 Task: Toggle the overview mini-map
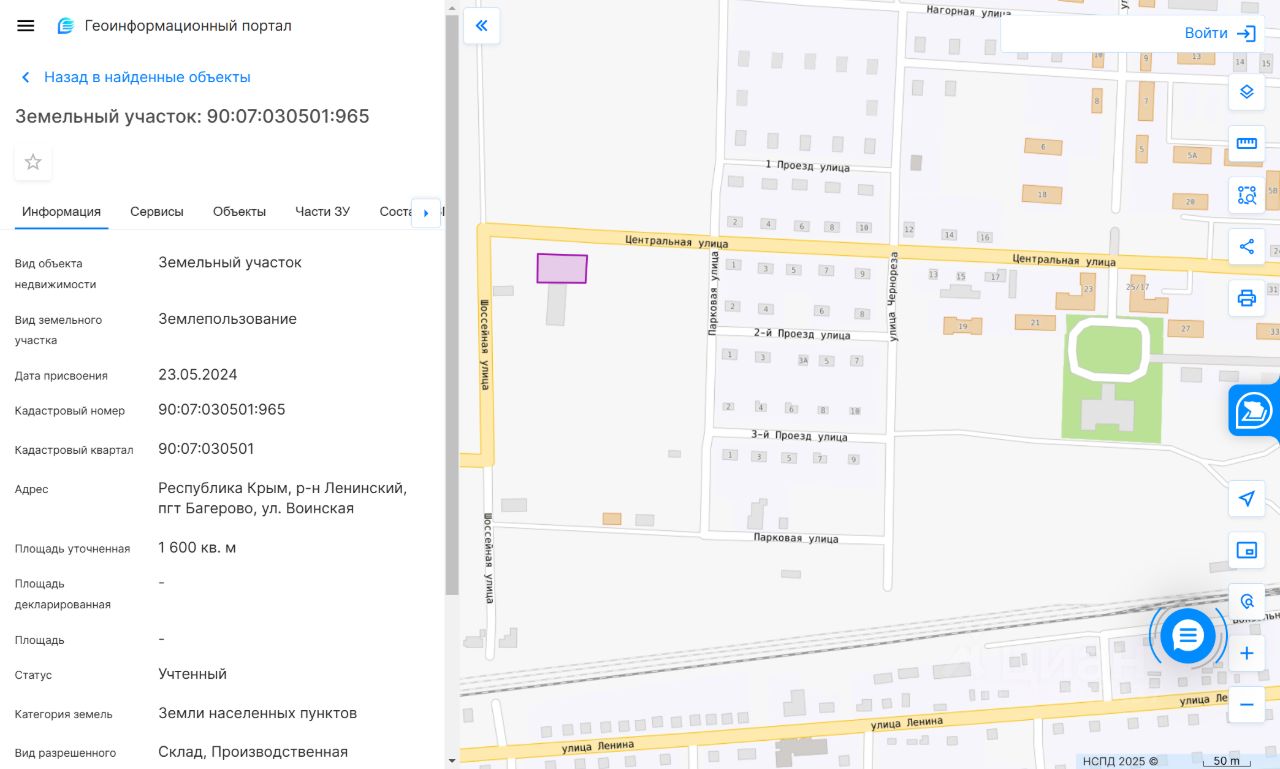point(1246,550)
